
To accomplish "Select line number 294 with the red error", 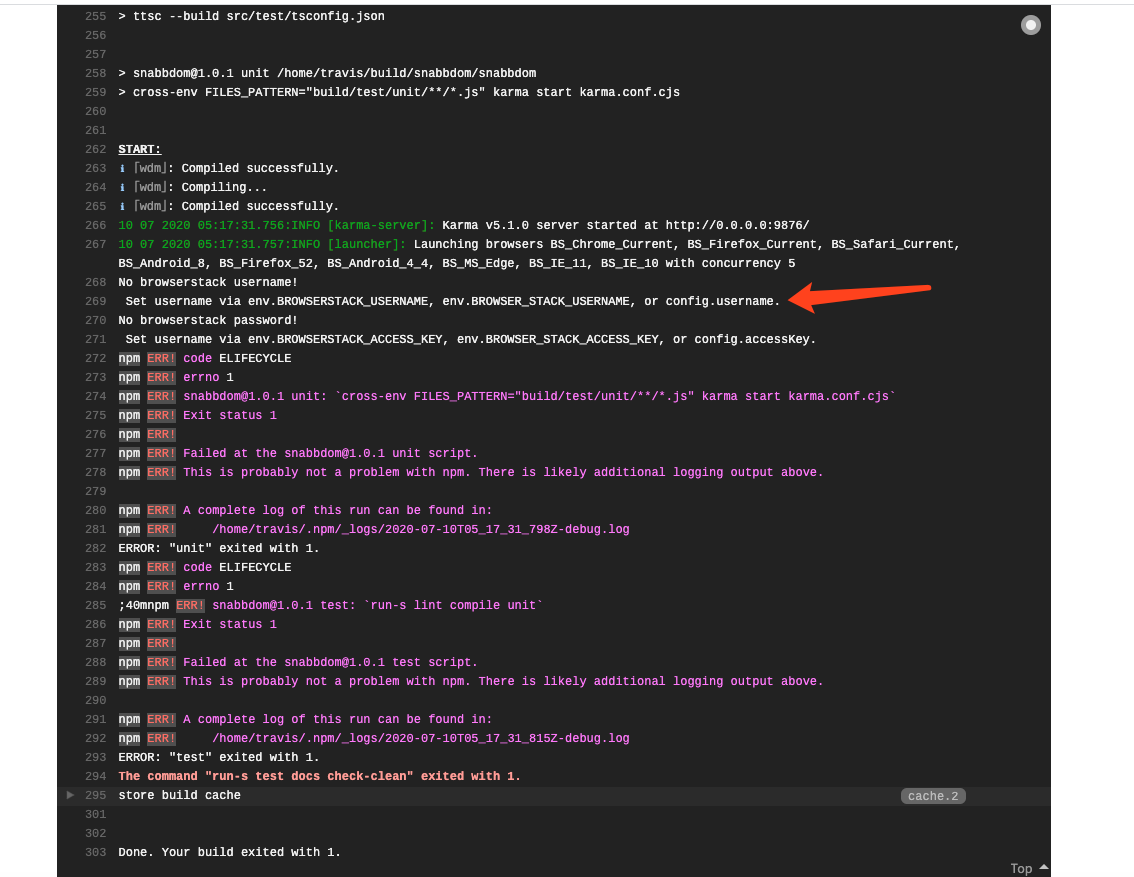I will 95,776.
